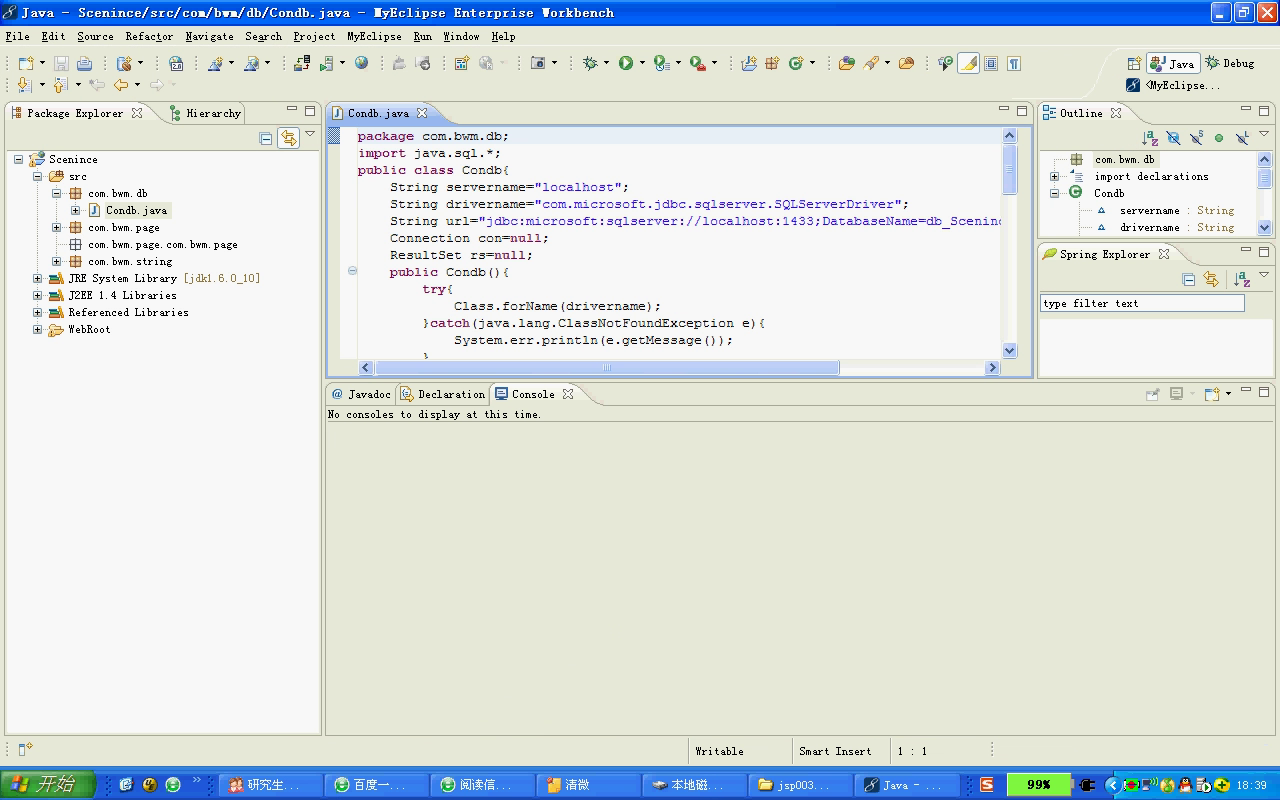Expand the com.bwm.page package
Screen dimensions: 1280x800
tap(57, 227)
